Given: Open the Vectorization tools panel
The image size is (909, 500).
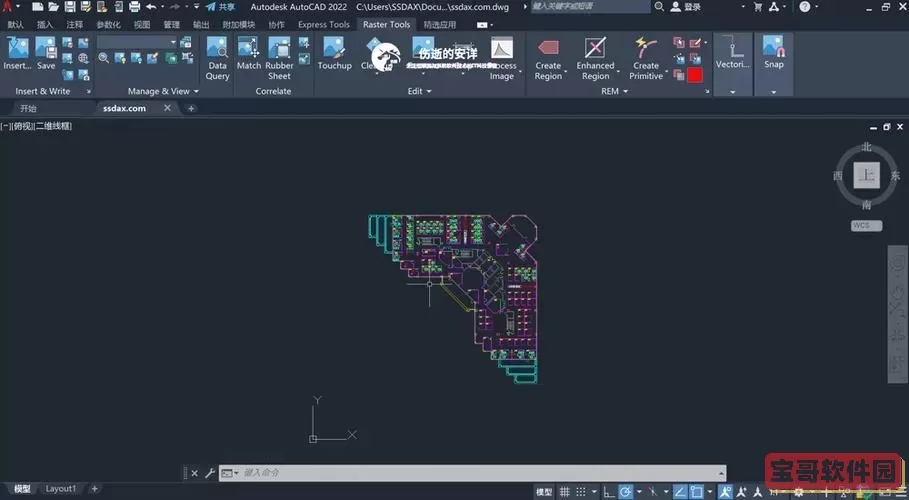Looking at the screenshot, I should click(733, 53).
